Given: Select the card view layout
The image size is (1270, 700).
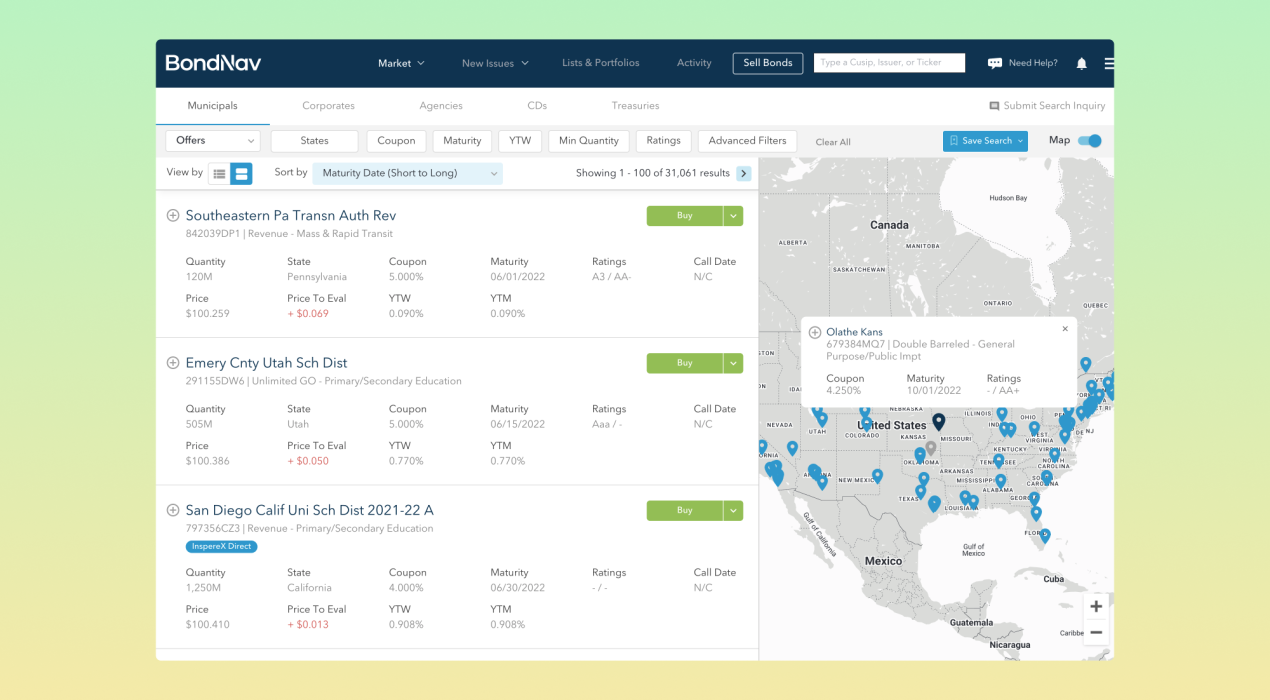Looking at the screenshot, I should point(241,174).
